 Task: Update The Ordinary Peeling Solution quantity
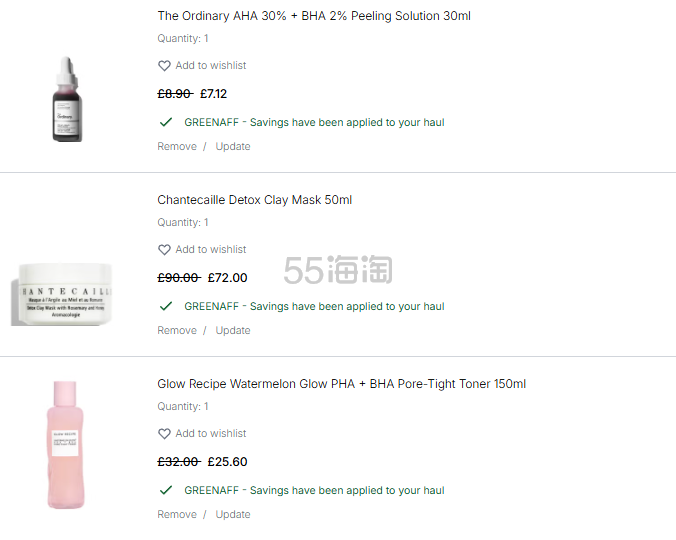point(233,146)
